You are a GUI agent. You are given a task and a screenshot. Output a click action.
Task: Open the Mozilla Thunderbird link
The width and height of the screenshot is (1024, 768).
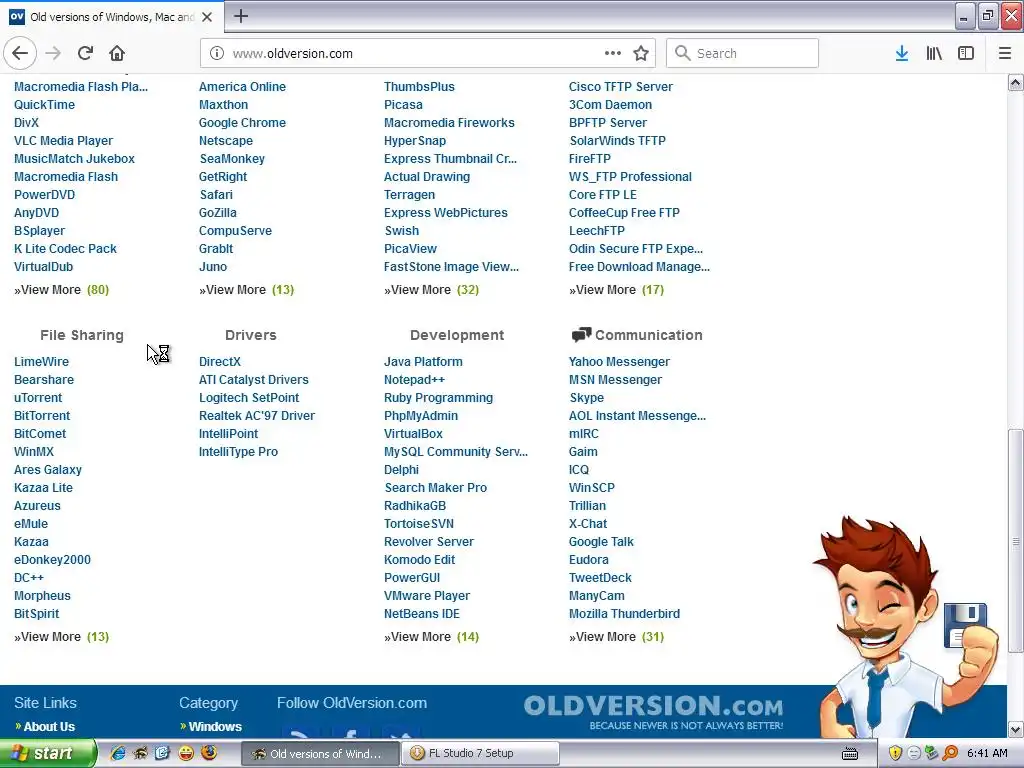click(624, 613)
